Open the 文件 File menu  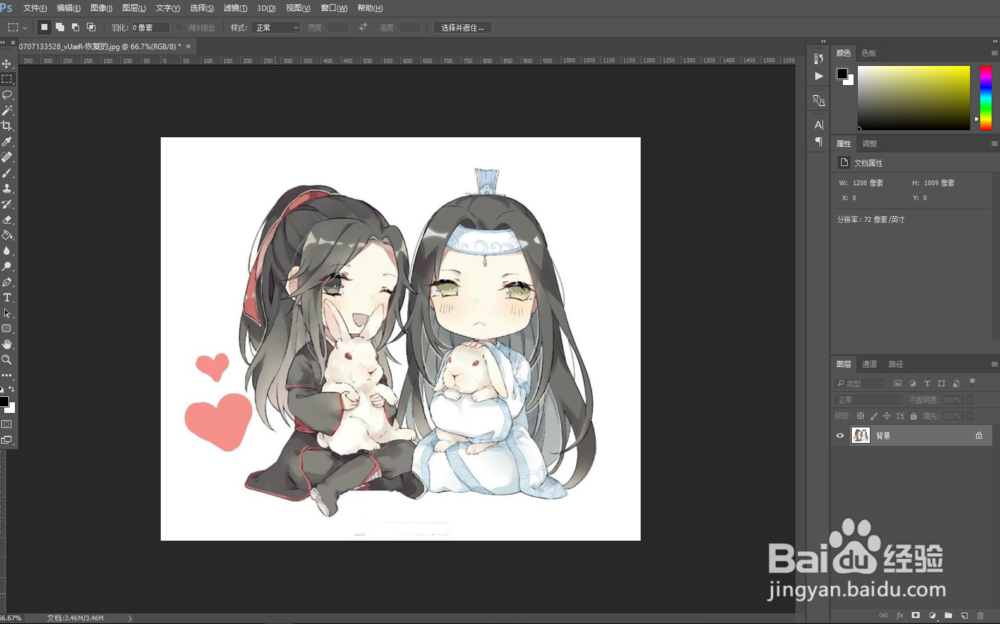(x=34, y=8)
